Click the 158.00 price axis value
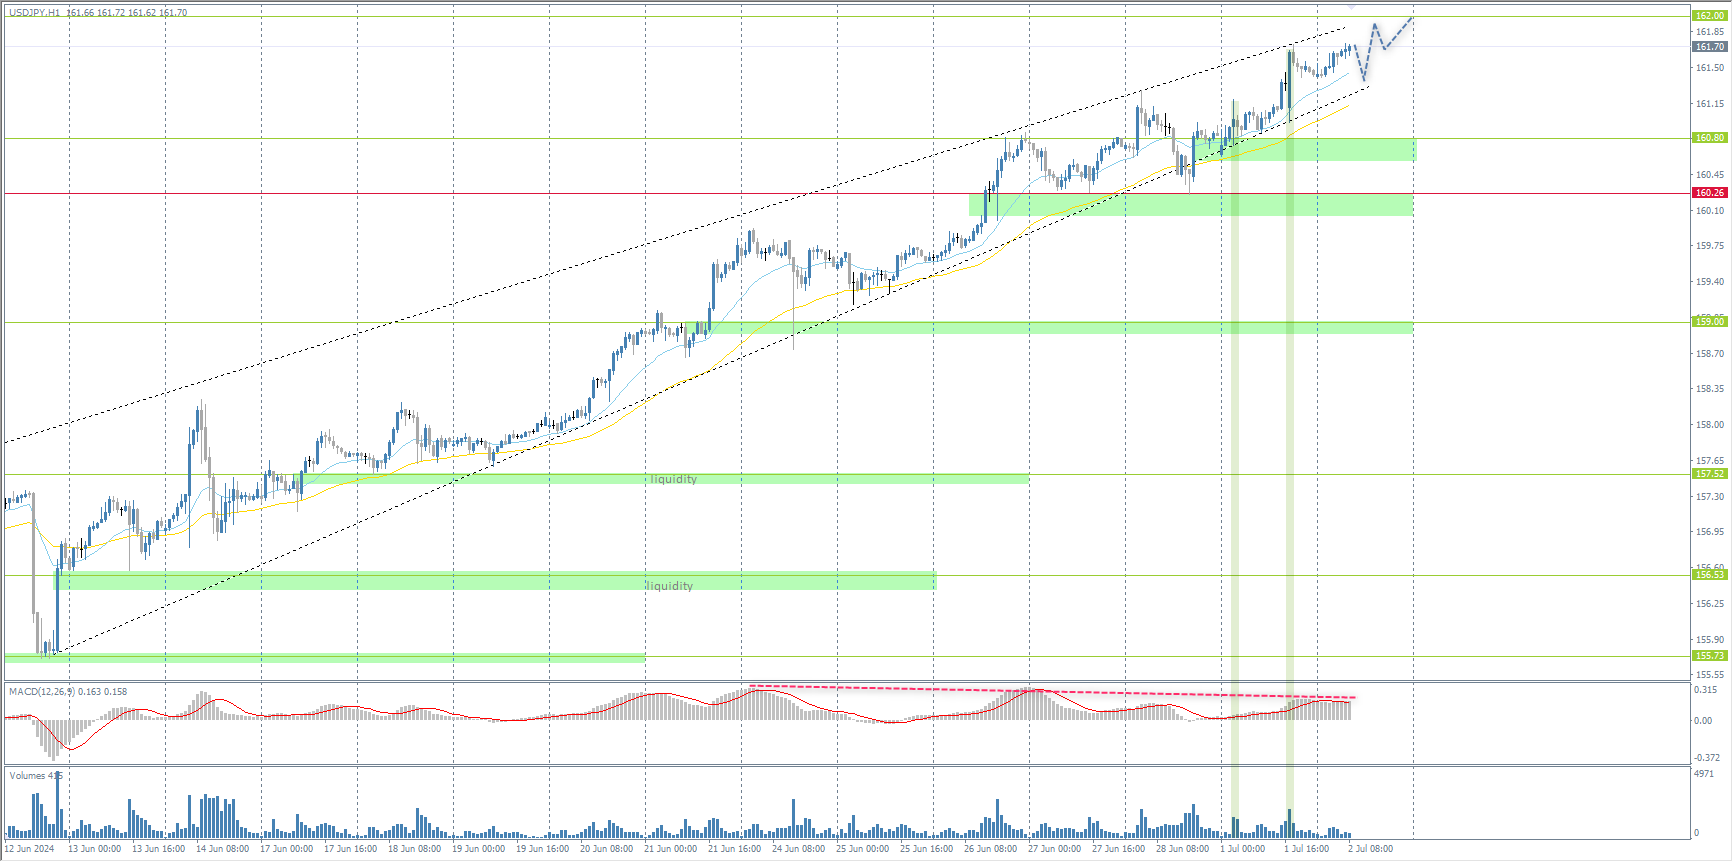This screenshot has width=1733, height=862. pyautogui.click(x=1710, y=425)
